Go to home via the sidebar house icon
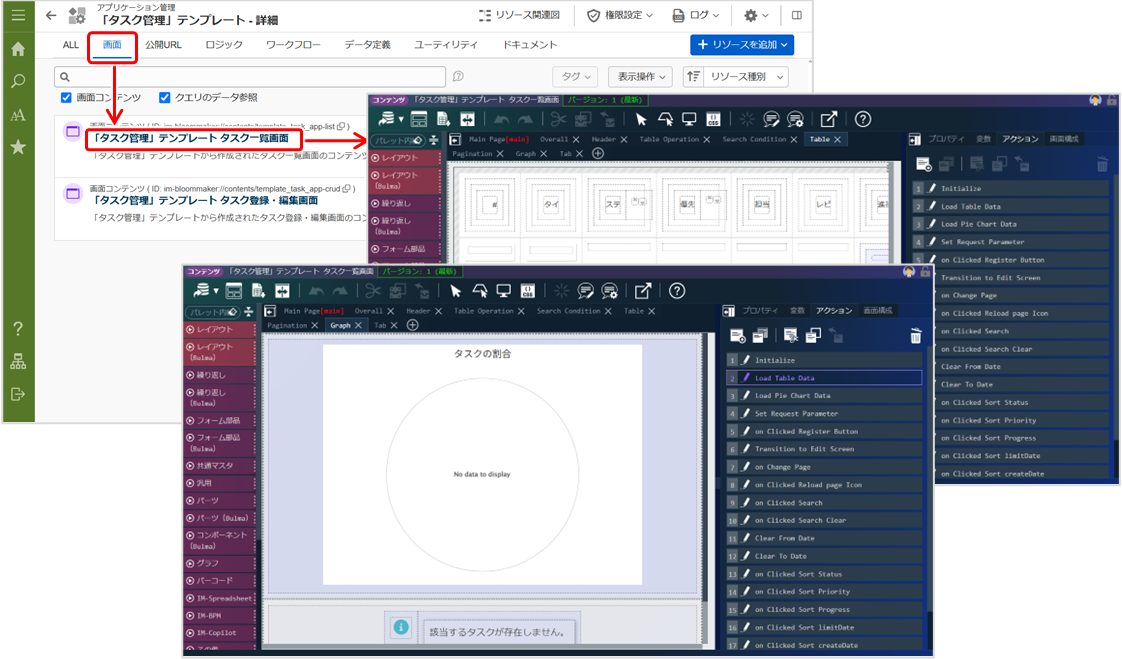Image resolution: width=1122 pixels, height=659 pixels. [x=18, y=48]
